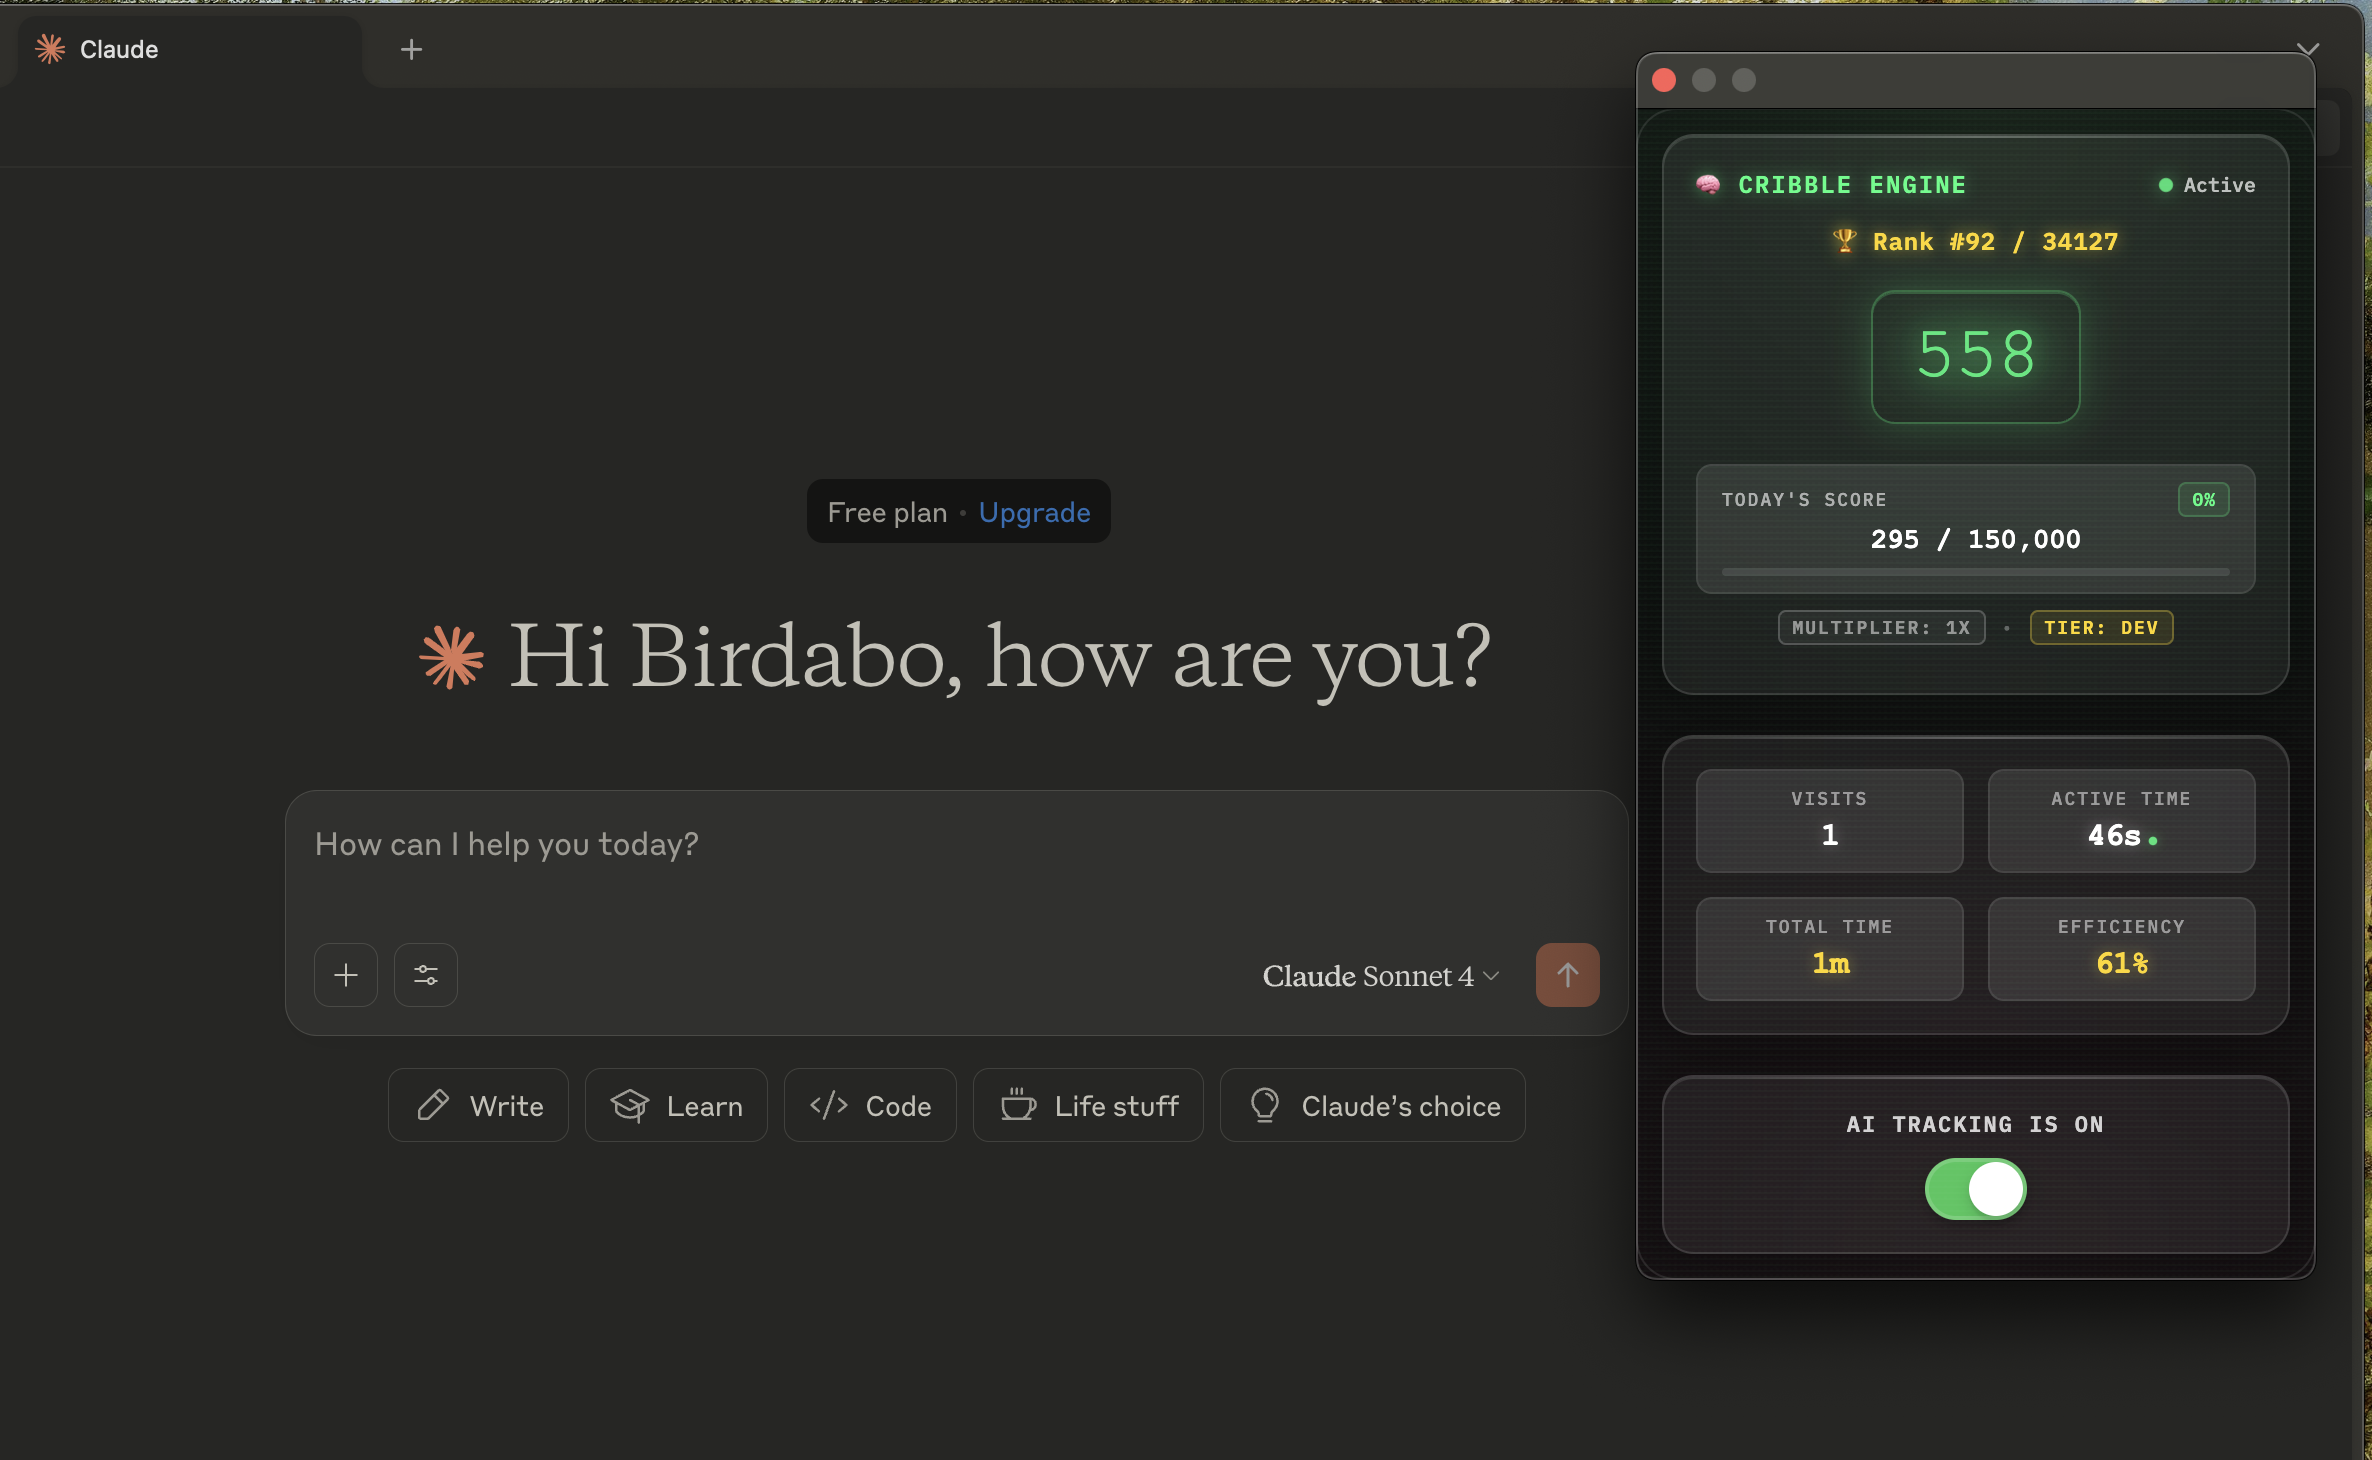Click the Claude starburst tab icon
This screenshot has width=2372, height=1460.
50,49
